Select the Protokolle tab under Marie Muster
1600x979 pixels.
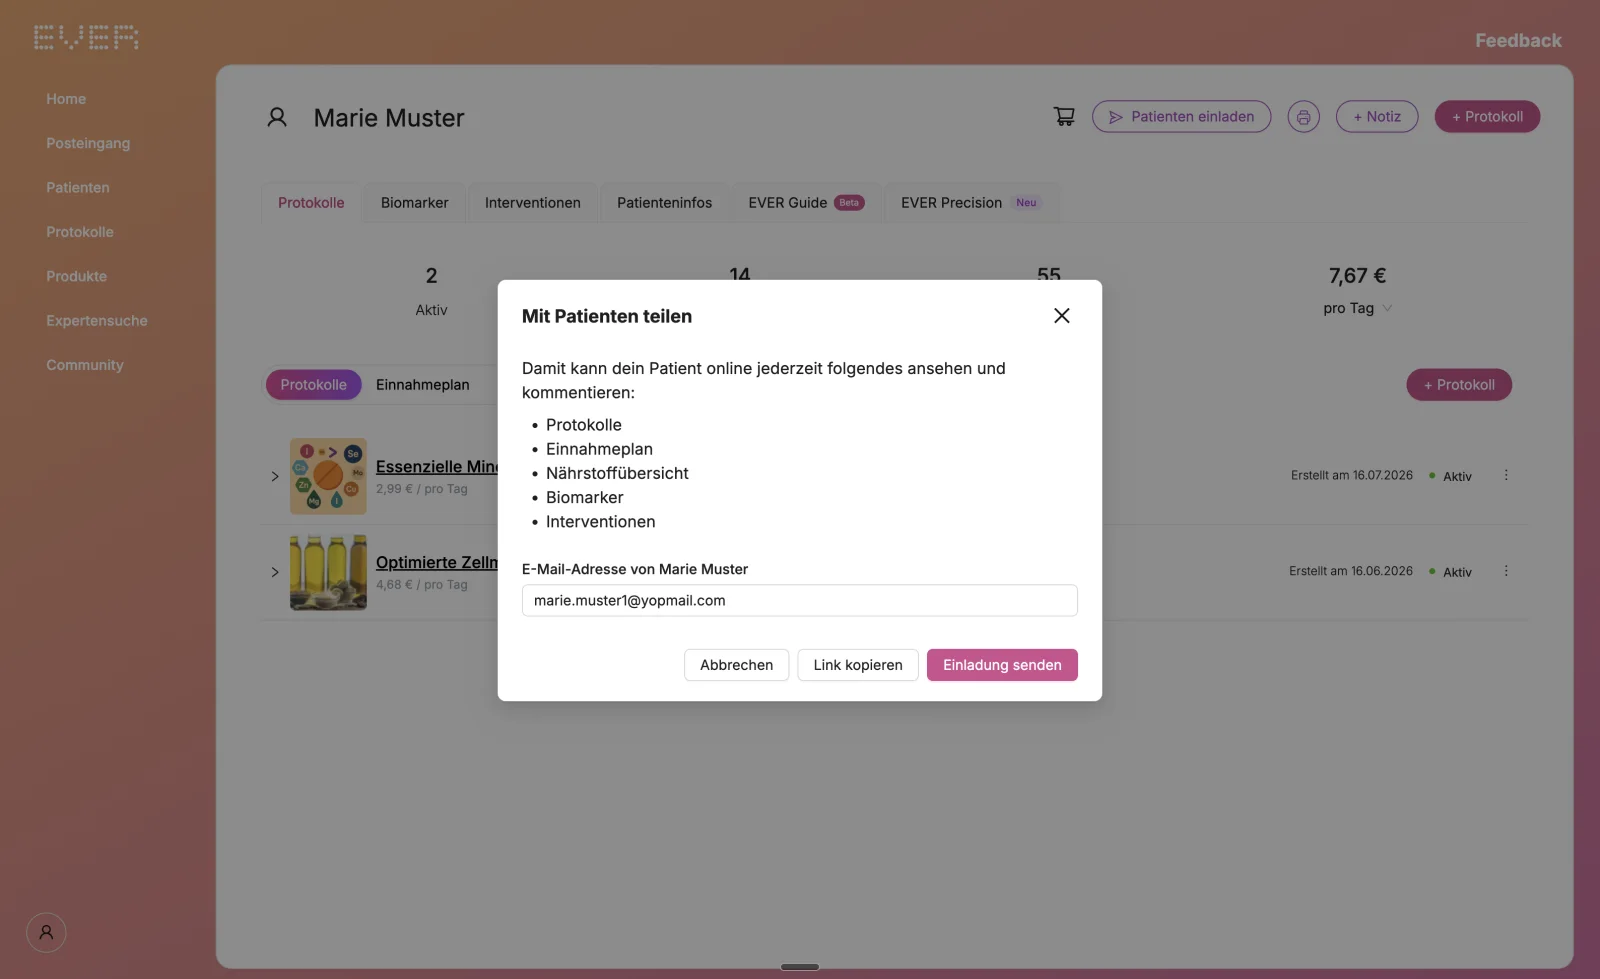pos(311,203)
